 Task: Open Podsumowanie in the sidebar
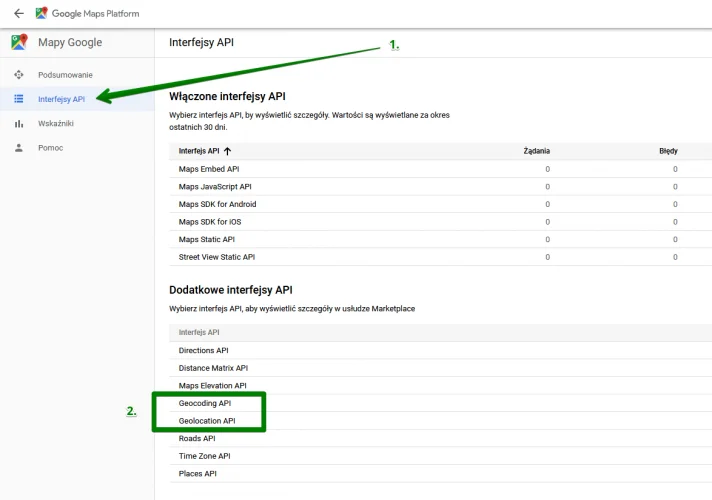pyautogui.click(x=65, y=75)
